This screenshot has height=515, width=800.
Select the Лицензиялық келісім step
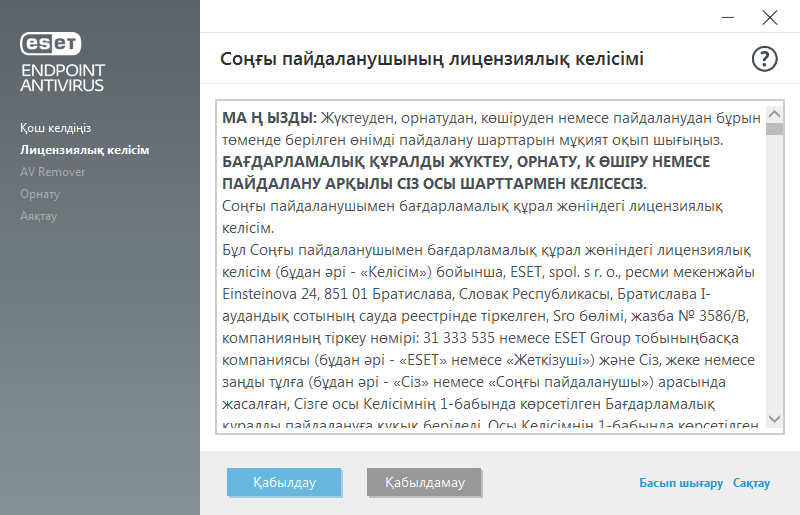(x=85, y=150)
